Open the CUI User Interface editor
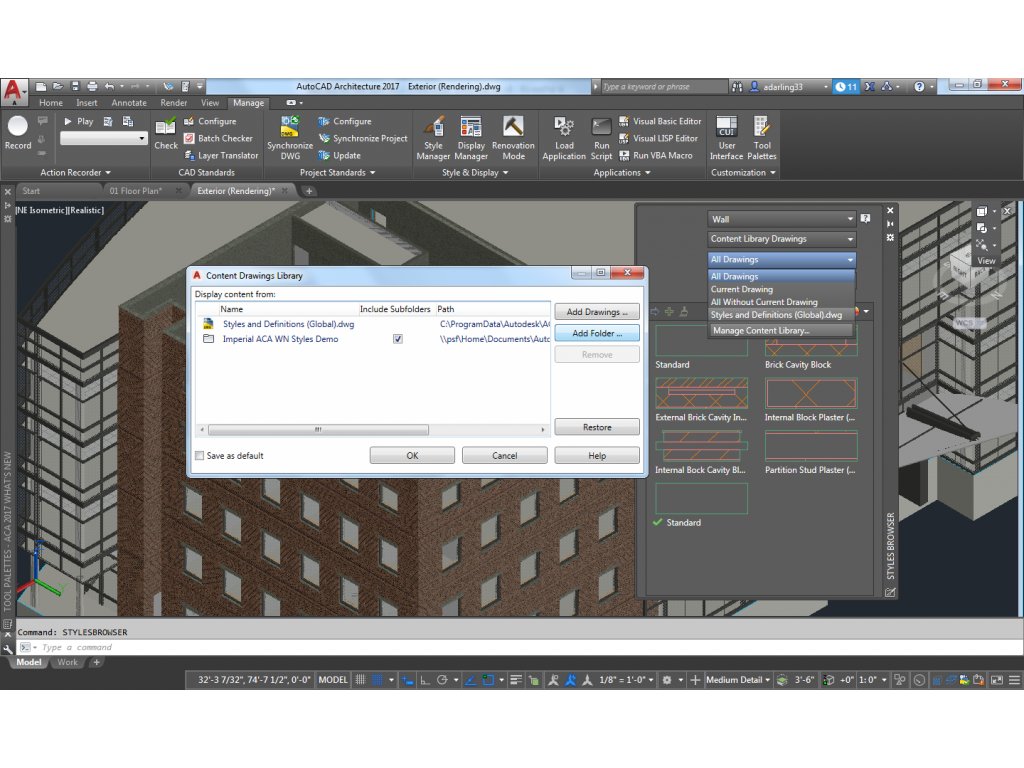Image resolution: width=1024 pixels, height=768 pixels. pyautogui.click(x=726, y=138)
